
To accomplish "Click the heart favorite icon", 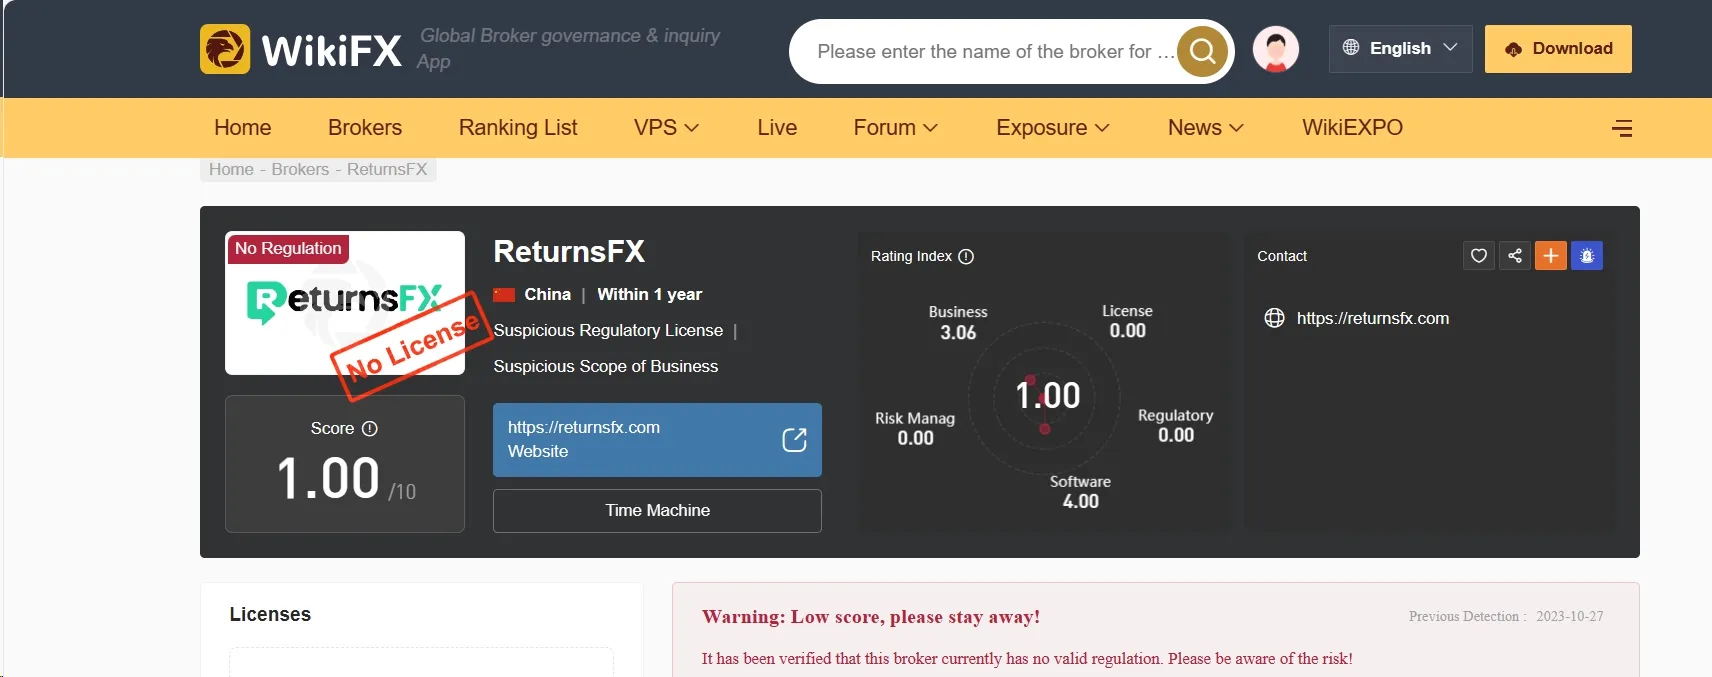I will [1479, 256].
